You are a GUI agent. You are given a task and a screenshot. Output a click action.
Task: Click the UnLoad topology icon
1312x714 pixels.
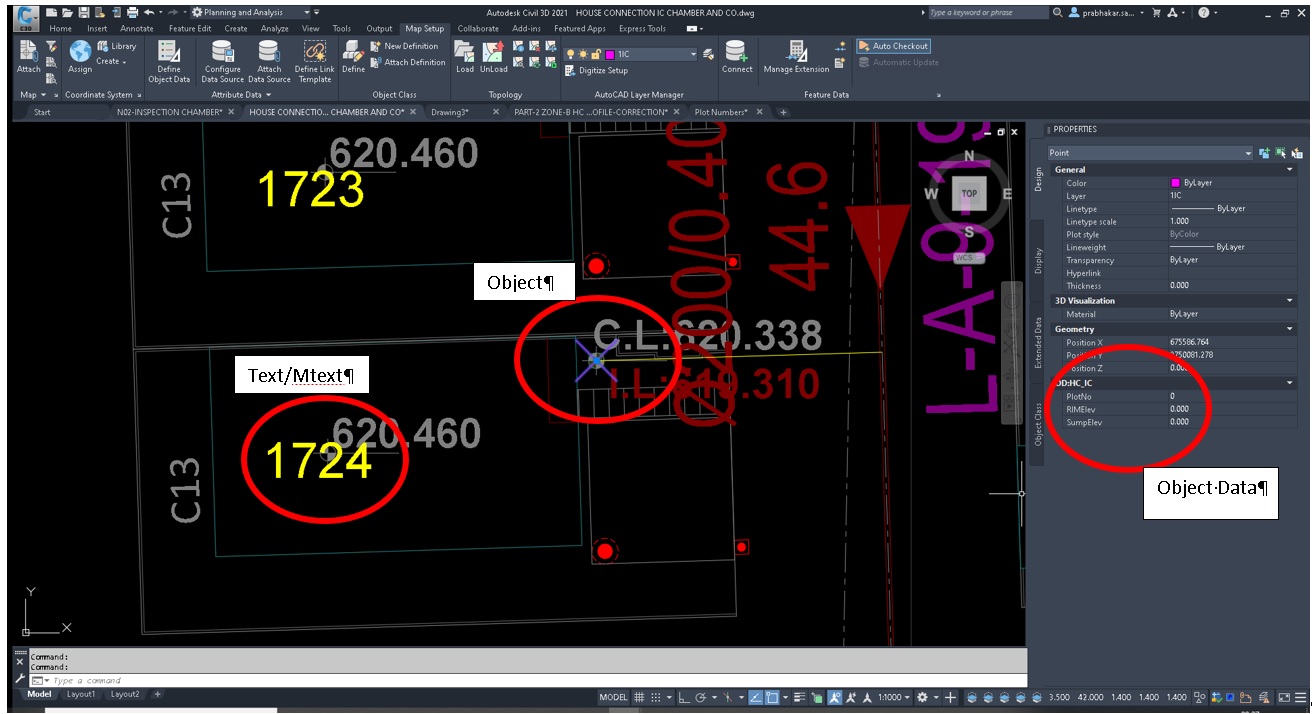click(x=493, y=51)
